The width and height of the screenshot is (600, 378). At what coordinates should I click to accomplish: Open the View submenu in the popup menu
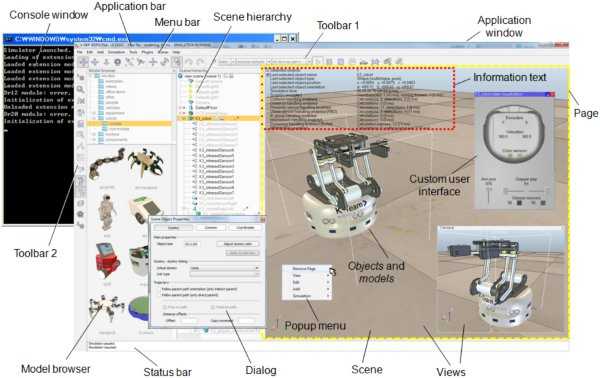click(x=307, y=275)
